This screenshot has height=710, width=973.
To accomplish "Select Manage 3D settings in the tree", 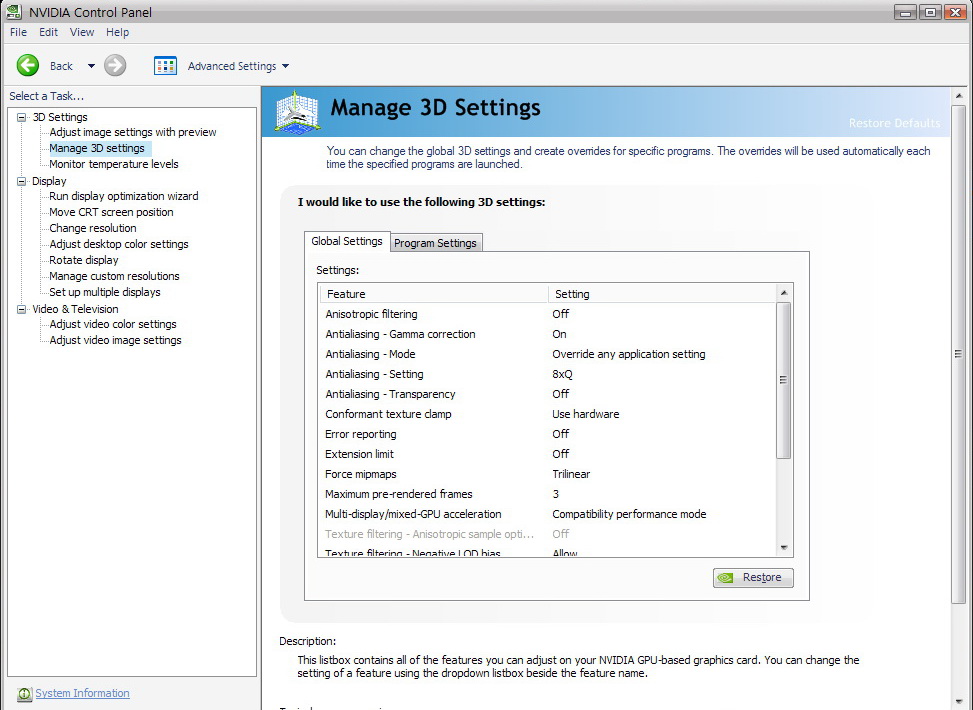I will click(x=97, y=148).
